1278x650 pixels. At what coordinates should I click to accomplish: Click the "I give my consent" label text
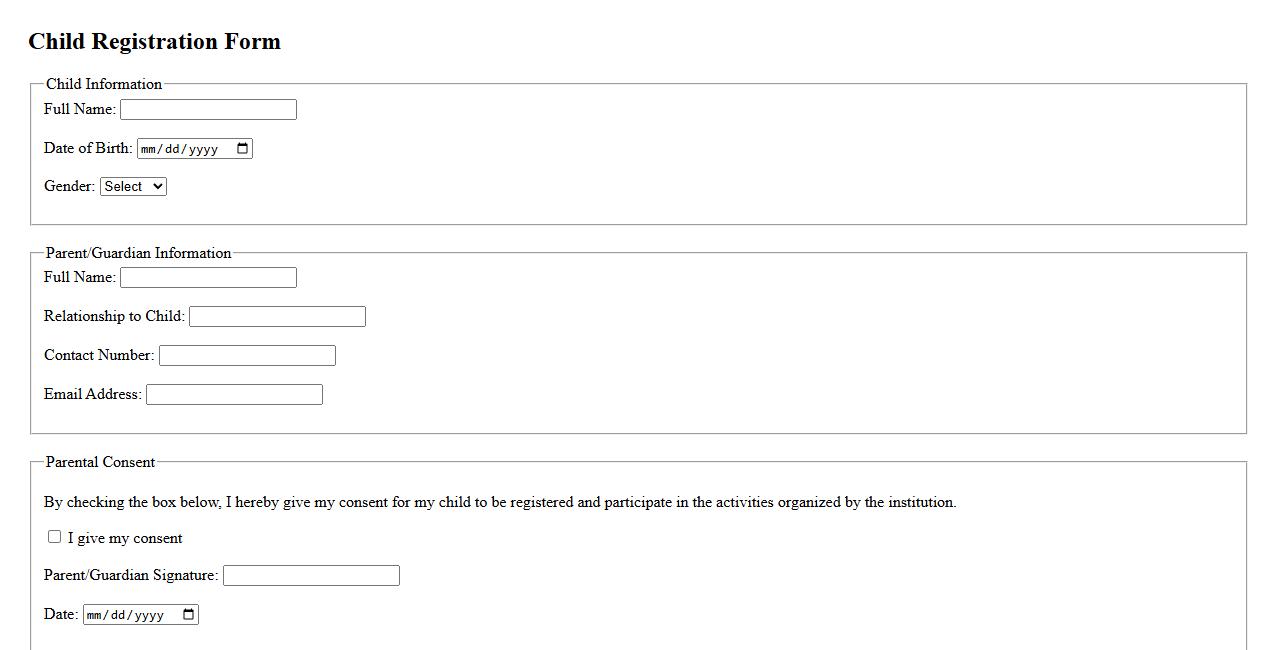[x=125, y=539]
